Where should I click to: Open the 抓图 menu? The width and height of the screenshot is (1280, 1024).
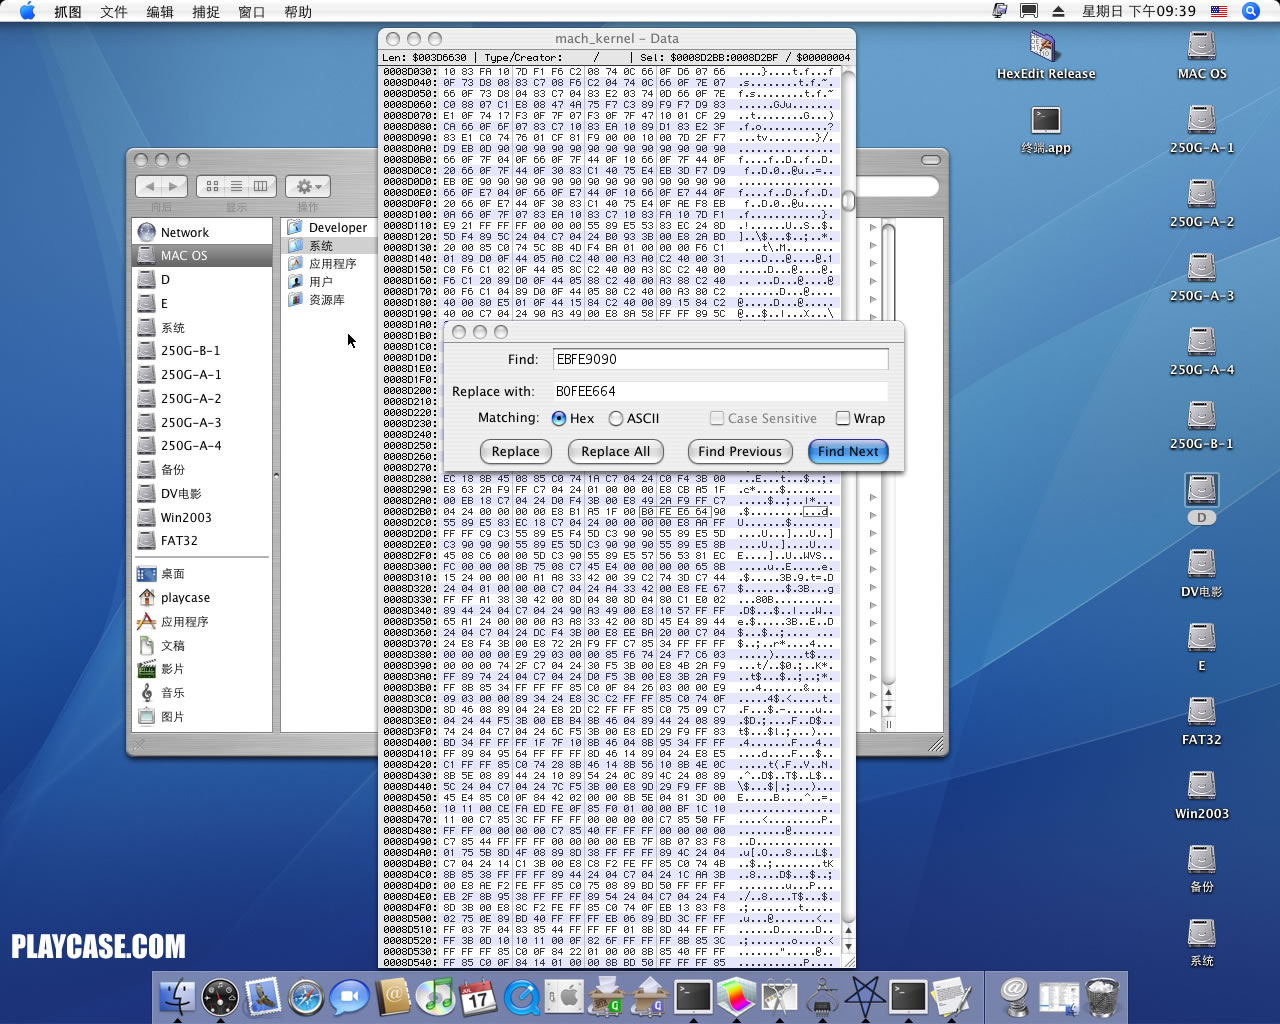click(68, 11)
